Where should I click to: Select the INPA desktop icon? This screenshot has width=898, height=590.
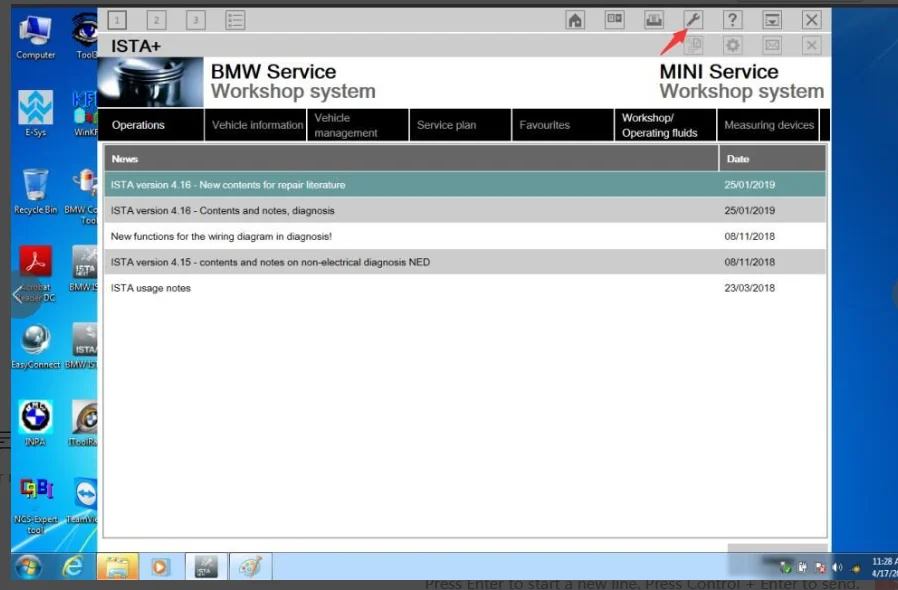pyautogui.click(x=36, y=423)
